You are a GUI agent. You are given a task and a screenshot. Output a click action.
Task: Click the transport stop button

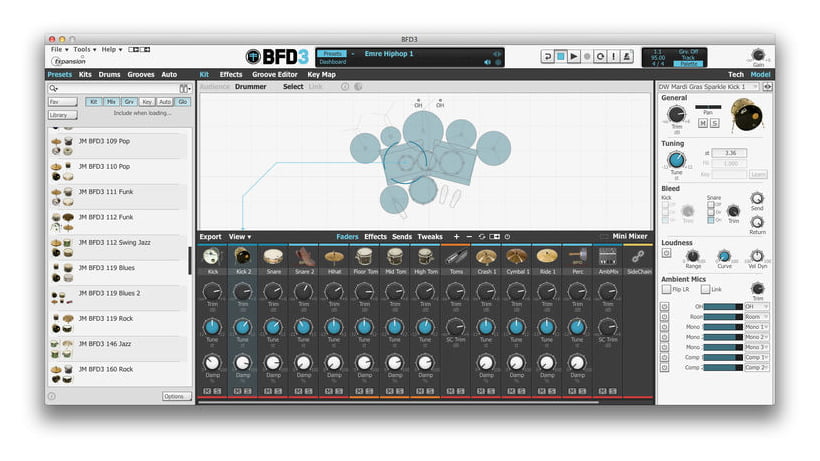tap(561, 56)
